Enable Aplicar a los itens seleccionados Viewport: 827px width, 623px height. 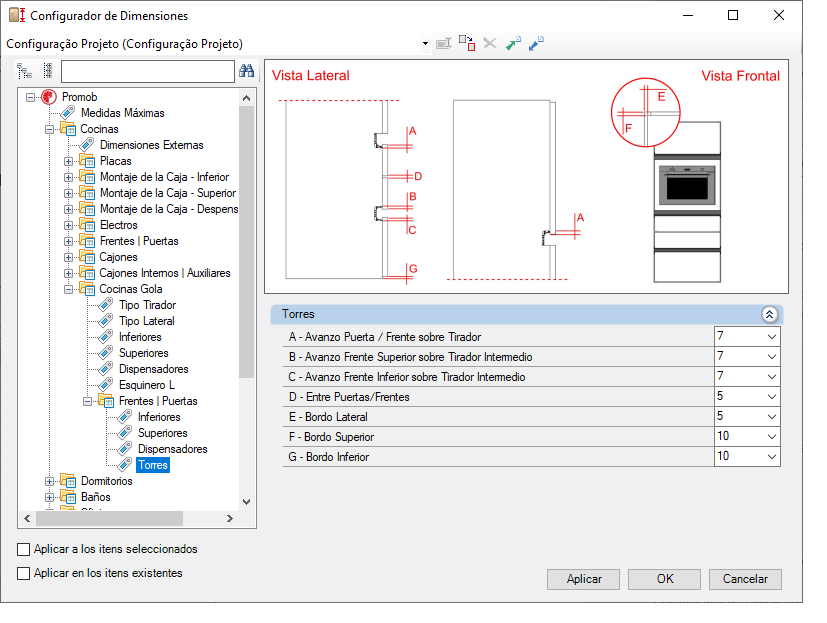point(23,550)
